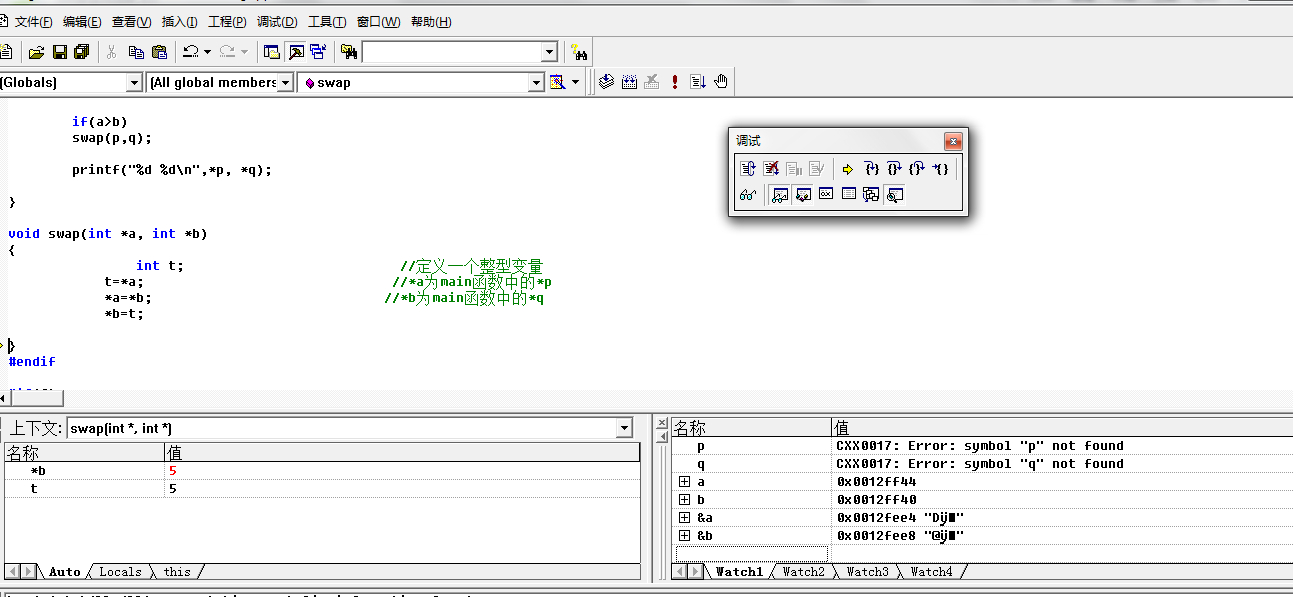Click the *b value 5 in red
The width and height of the screenshot is (1293, 597).
point(173,470)
